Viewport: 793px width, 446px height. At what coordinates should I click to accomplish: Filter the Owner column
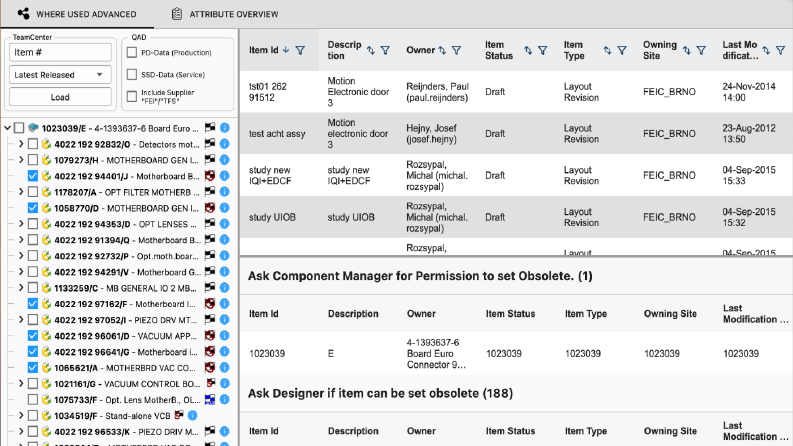457,50
